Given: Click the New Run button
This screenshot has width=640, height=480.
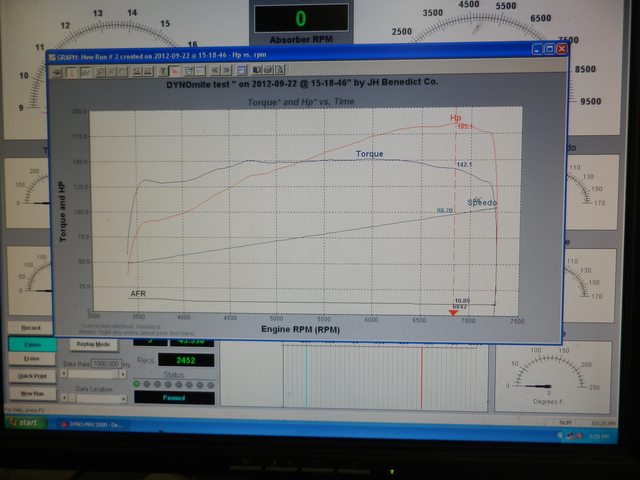Looking at the screenshot, I should (x=33, y=394).
